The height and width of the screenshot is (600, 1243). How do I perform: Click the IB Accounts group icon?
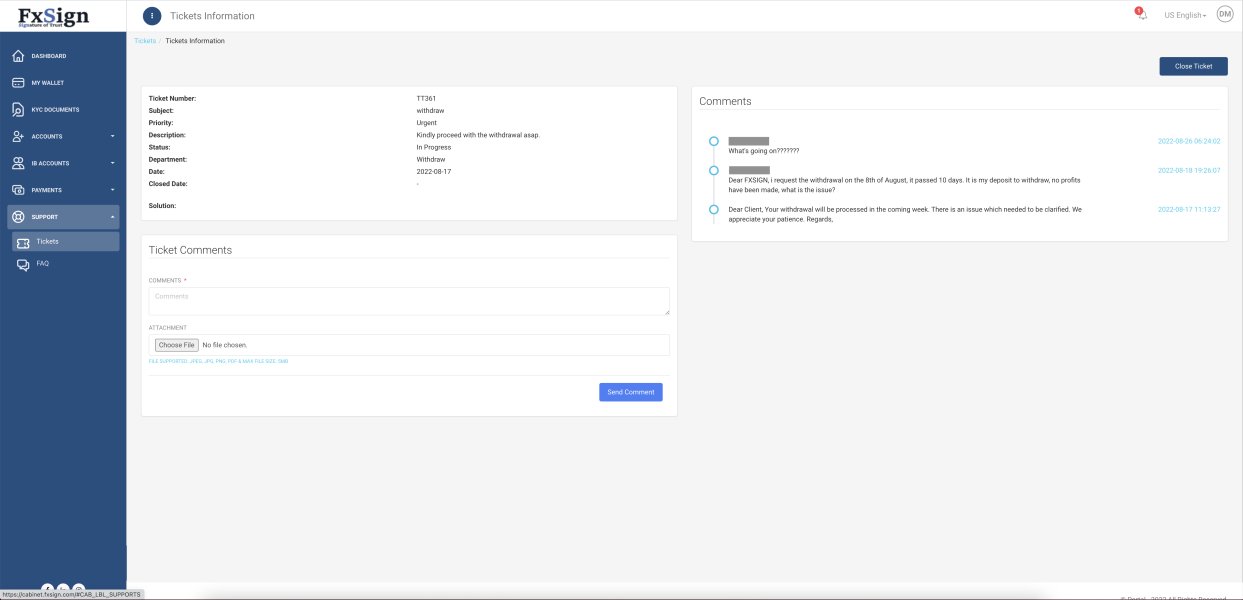click(18, 163)
